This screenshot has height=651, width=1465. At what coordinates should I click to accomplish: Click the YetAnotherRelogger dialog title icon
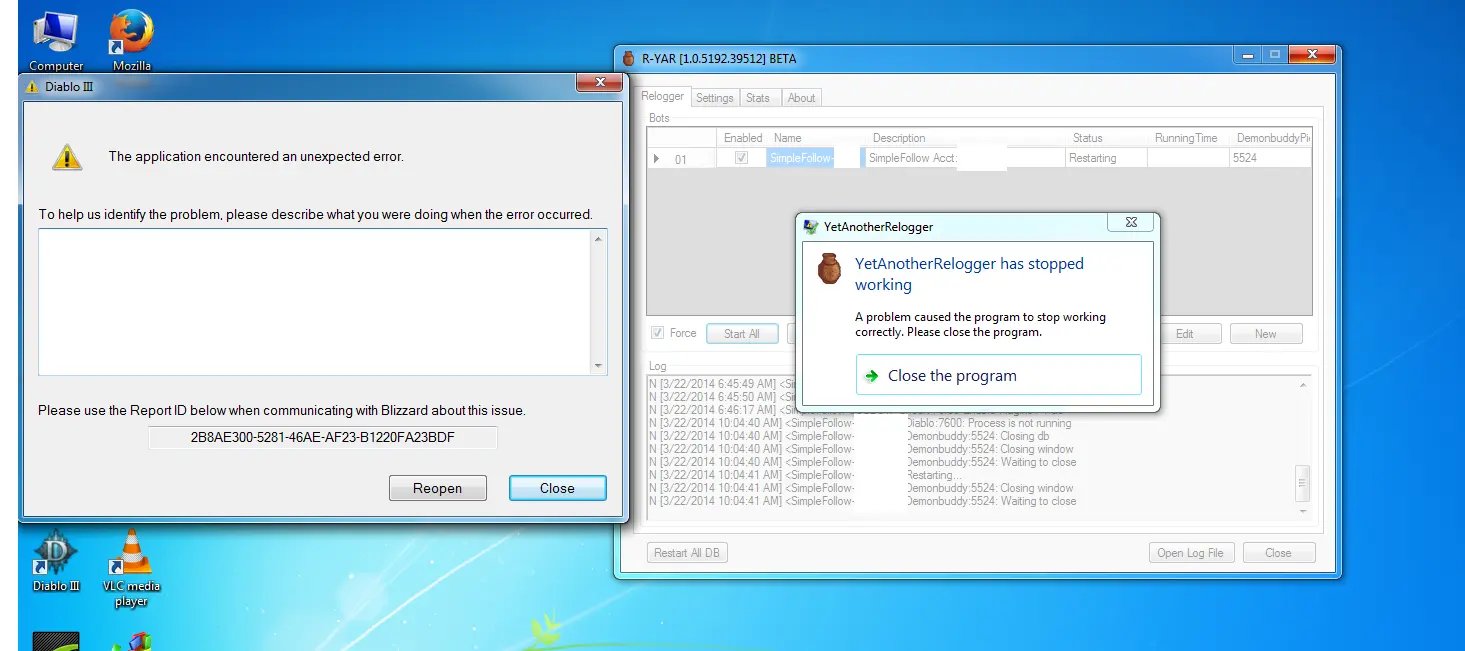point(812,227)
